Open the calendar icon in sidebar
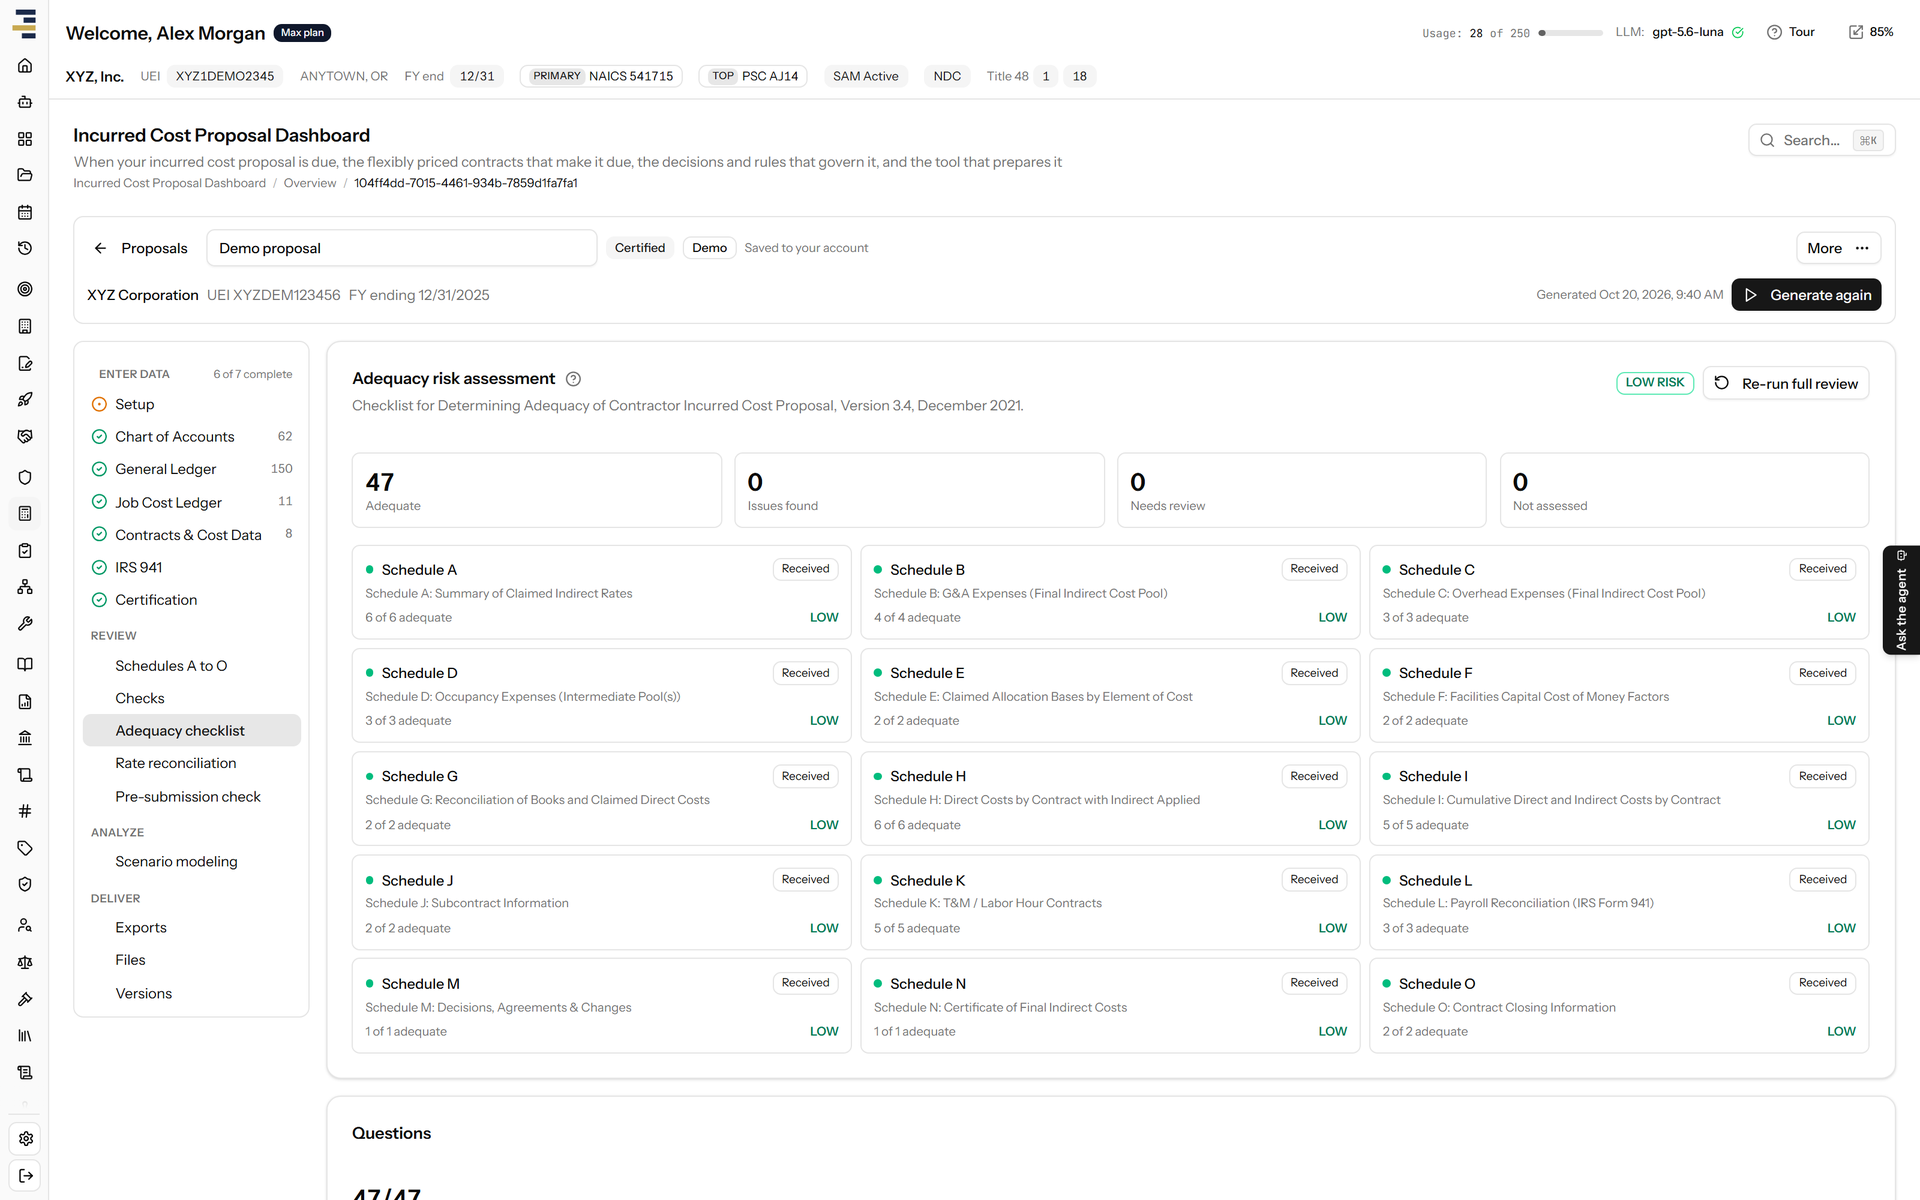The image size is (1920, 1200). point(25,212)
